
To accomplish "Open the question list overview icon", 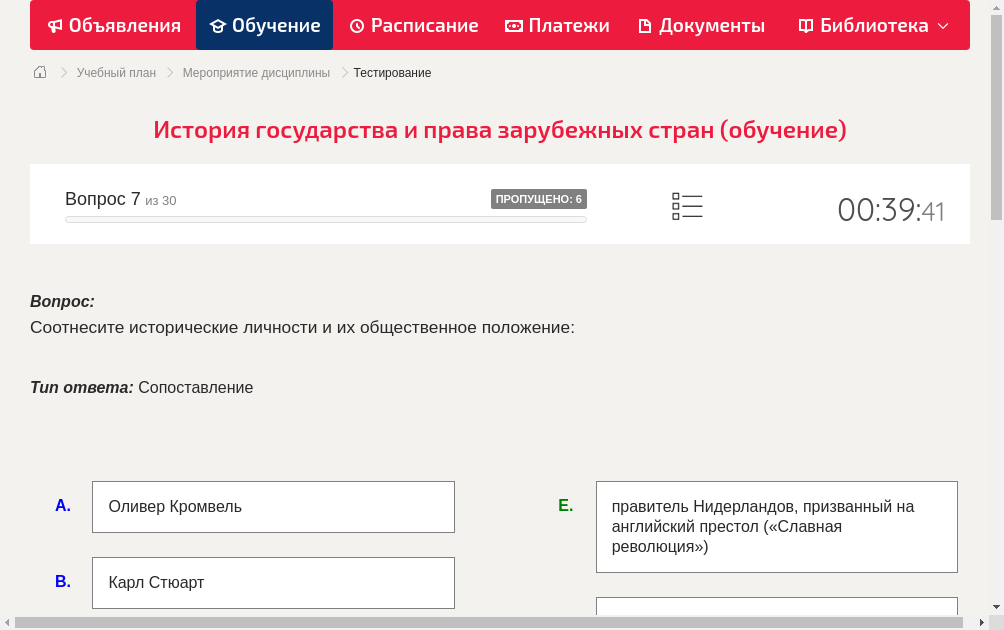I will 687,205.
